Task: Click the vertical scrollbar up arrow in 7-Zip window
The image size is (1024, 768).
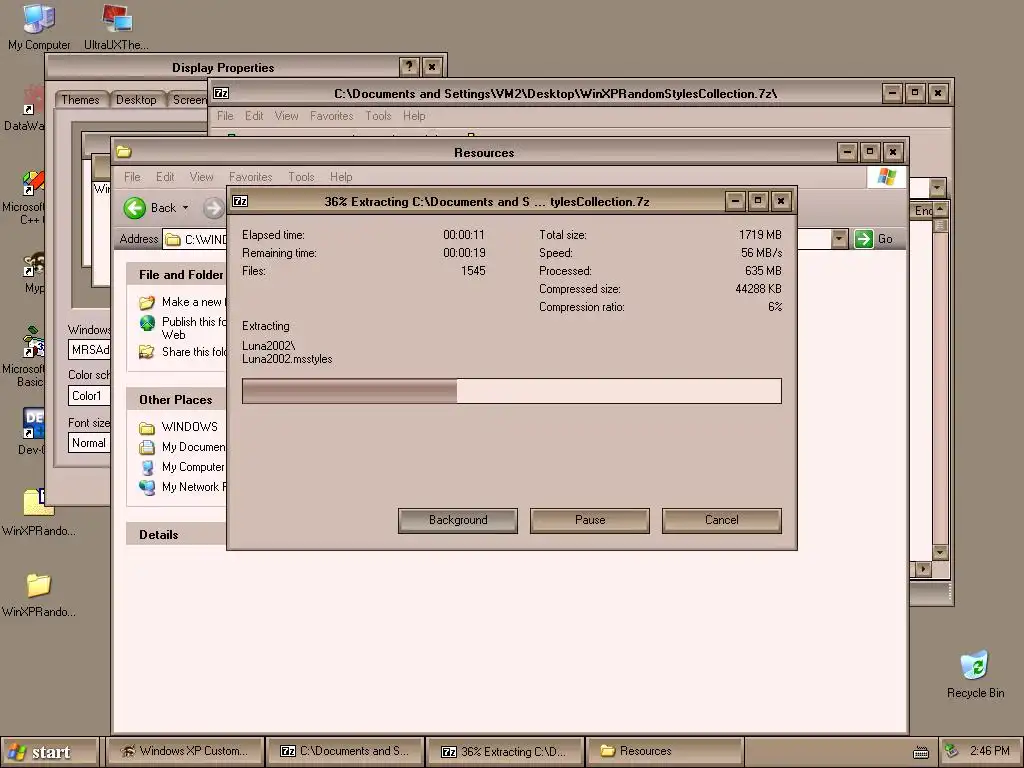Action: 940,210
